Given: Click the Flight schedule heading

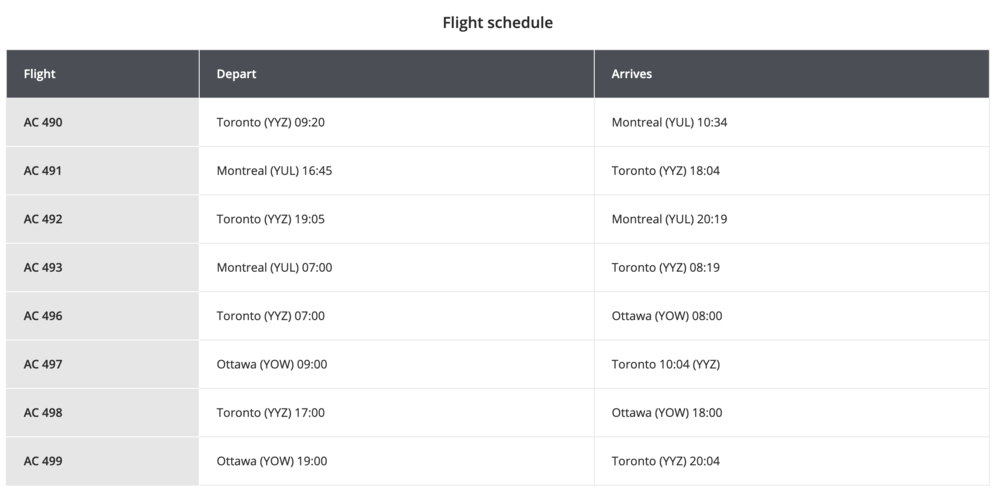Looking at the screenshot, I should click(x=498, y=22).
